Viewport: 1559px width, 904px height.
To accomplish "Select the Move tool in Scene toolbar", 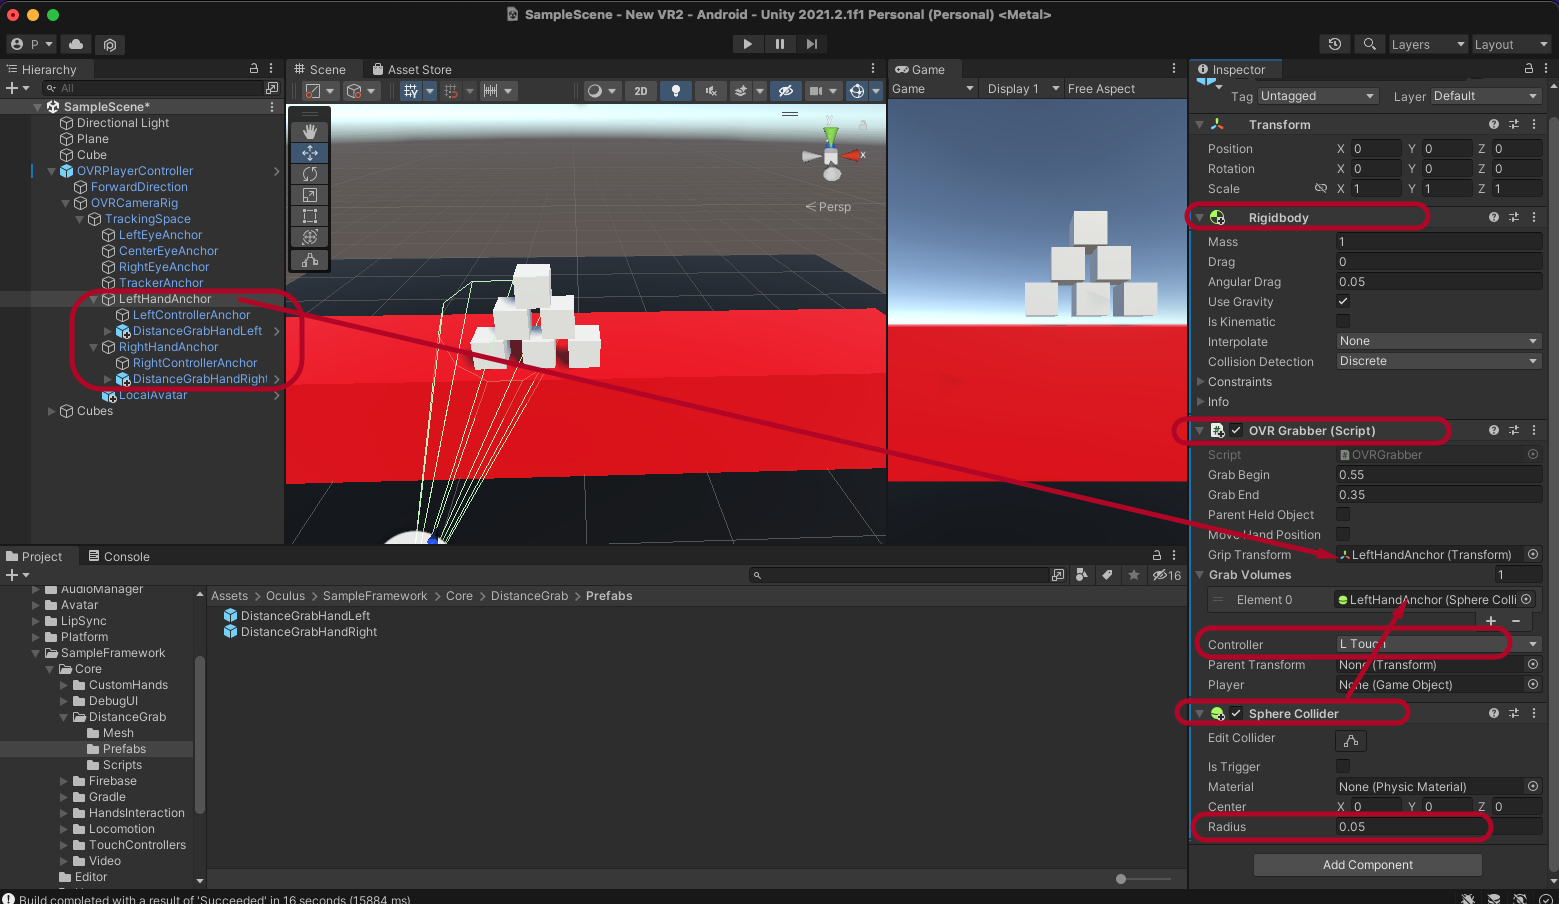I will (310, 153).
